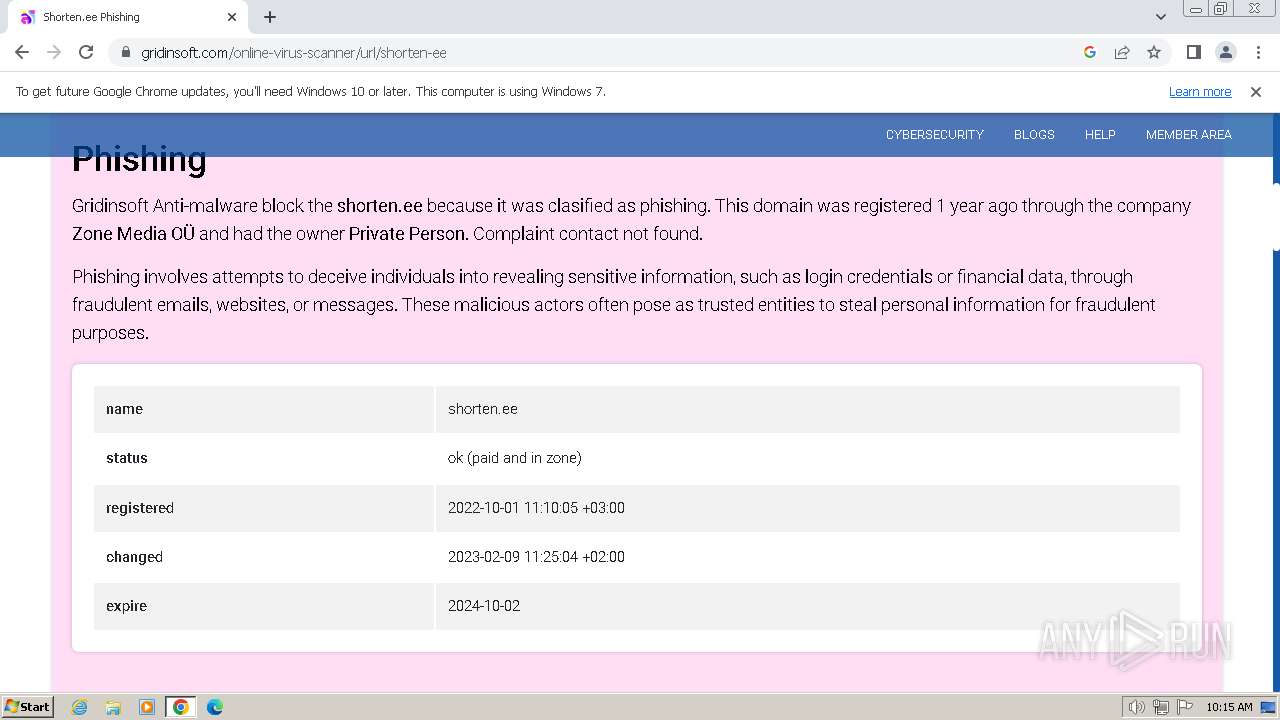
Task: Switch to Chrome in the taskbar
Action: tap(181, 707)
